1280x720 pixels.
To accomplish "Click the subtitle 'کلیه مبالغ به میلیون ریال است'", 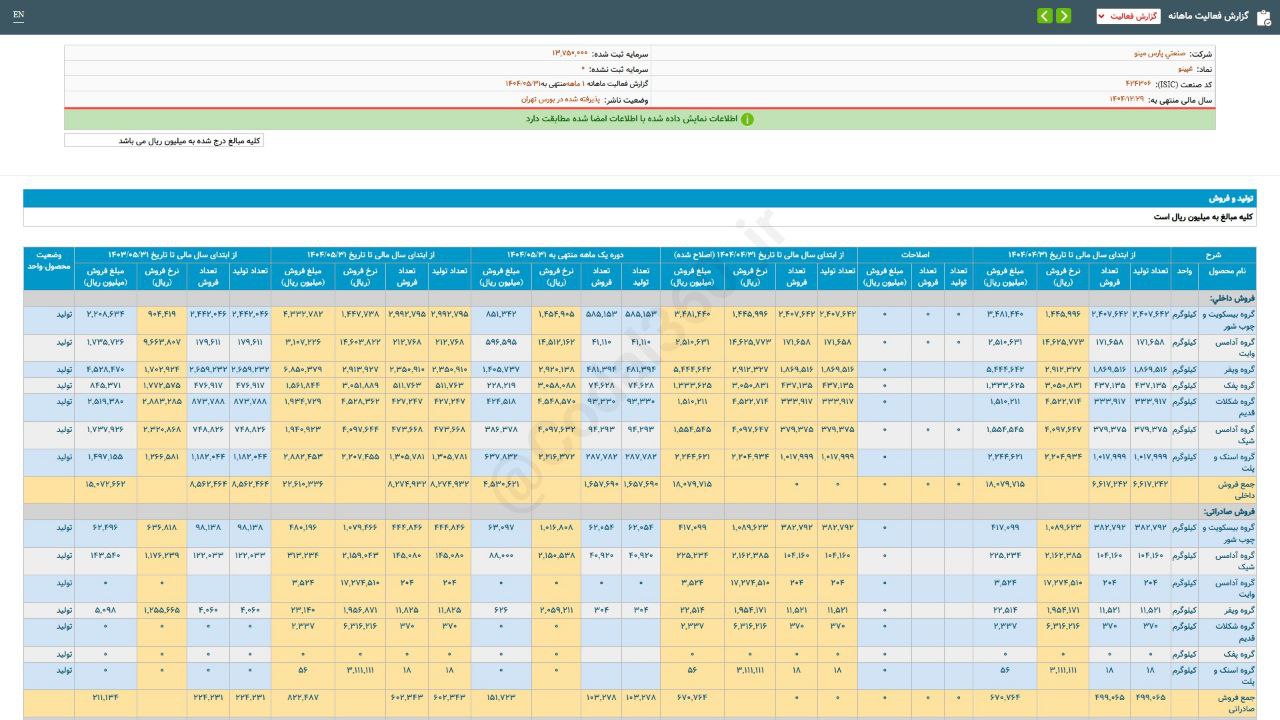I will click(1203, 216).
